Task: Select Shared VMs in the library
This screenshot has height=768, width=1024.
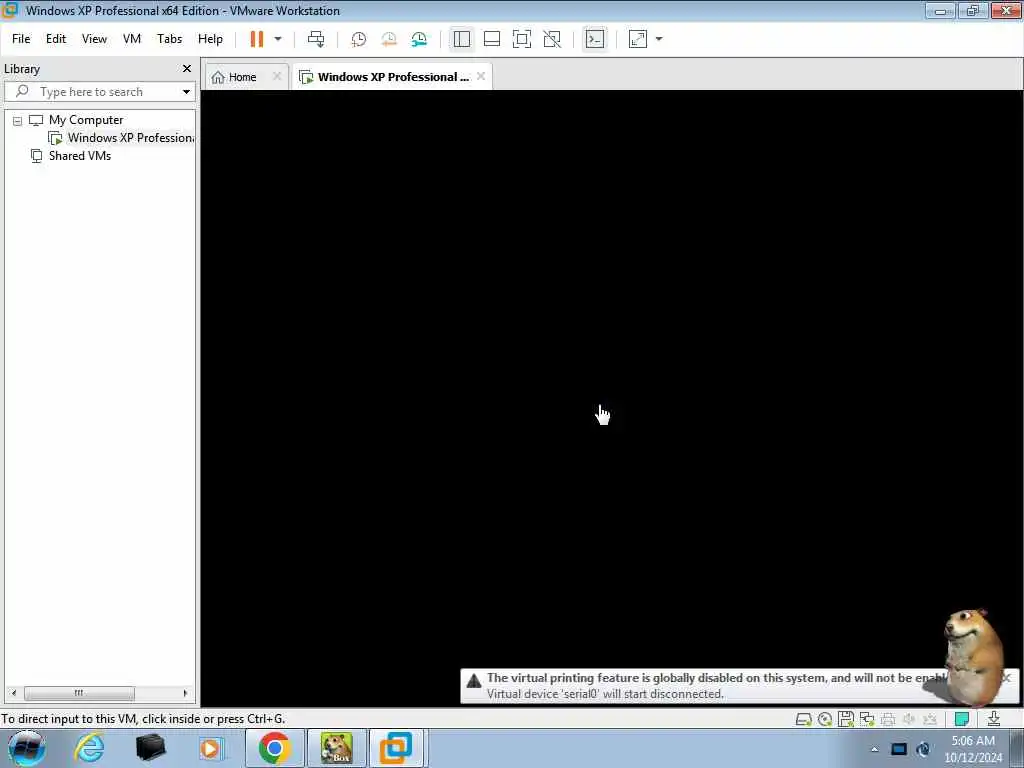Action: (80, 156)
